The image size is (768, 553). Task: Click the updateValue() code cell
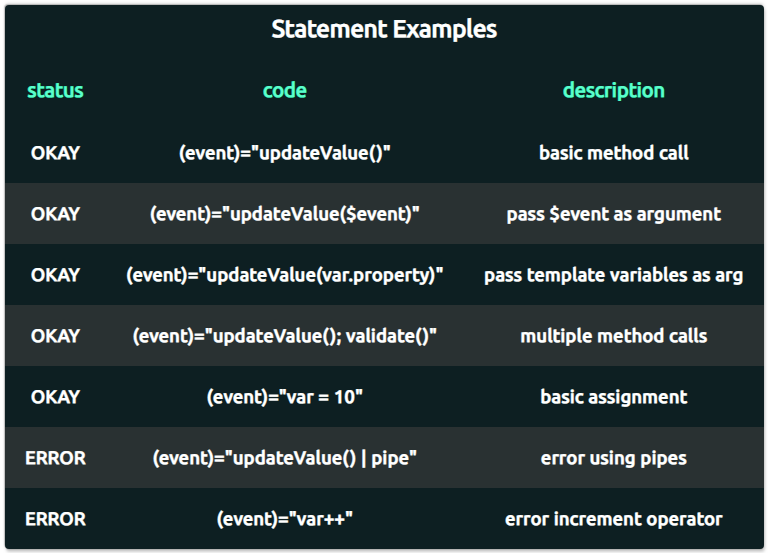pos(285,153)
